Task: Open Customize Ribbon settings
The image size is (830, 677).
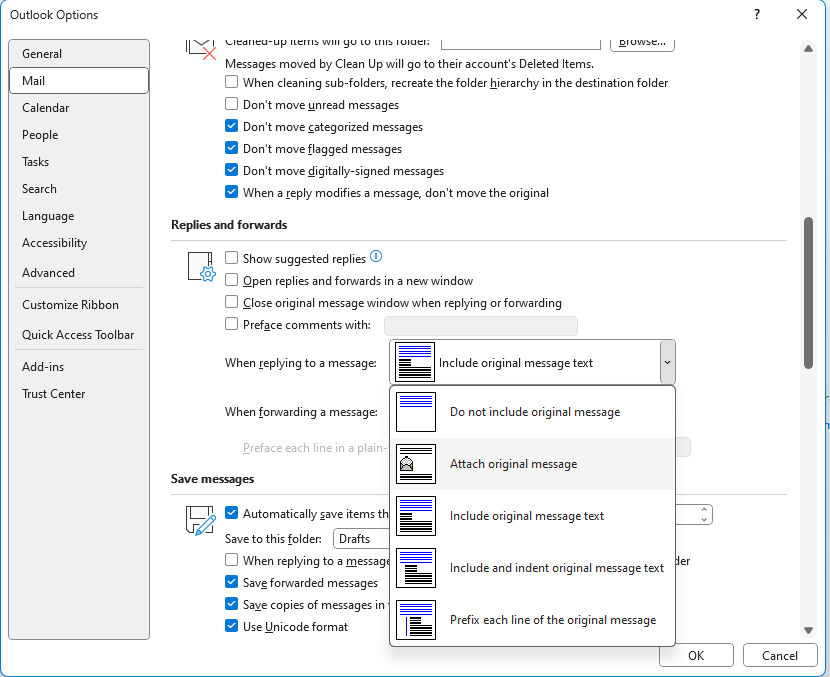Action: coord(79,305)
